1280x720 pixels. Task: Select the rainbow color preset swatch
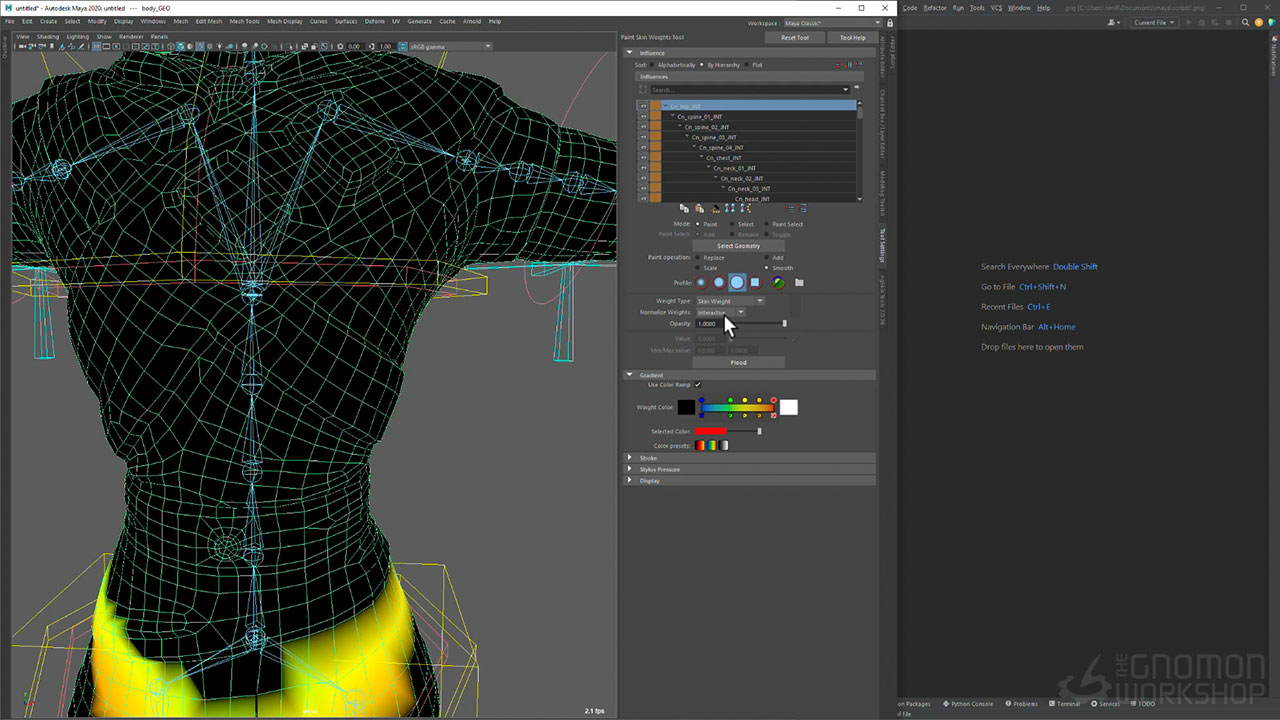tap(711, 446)
